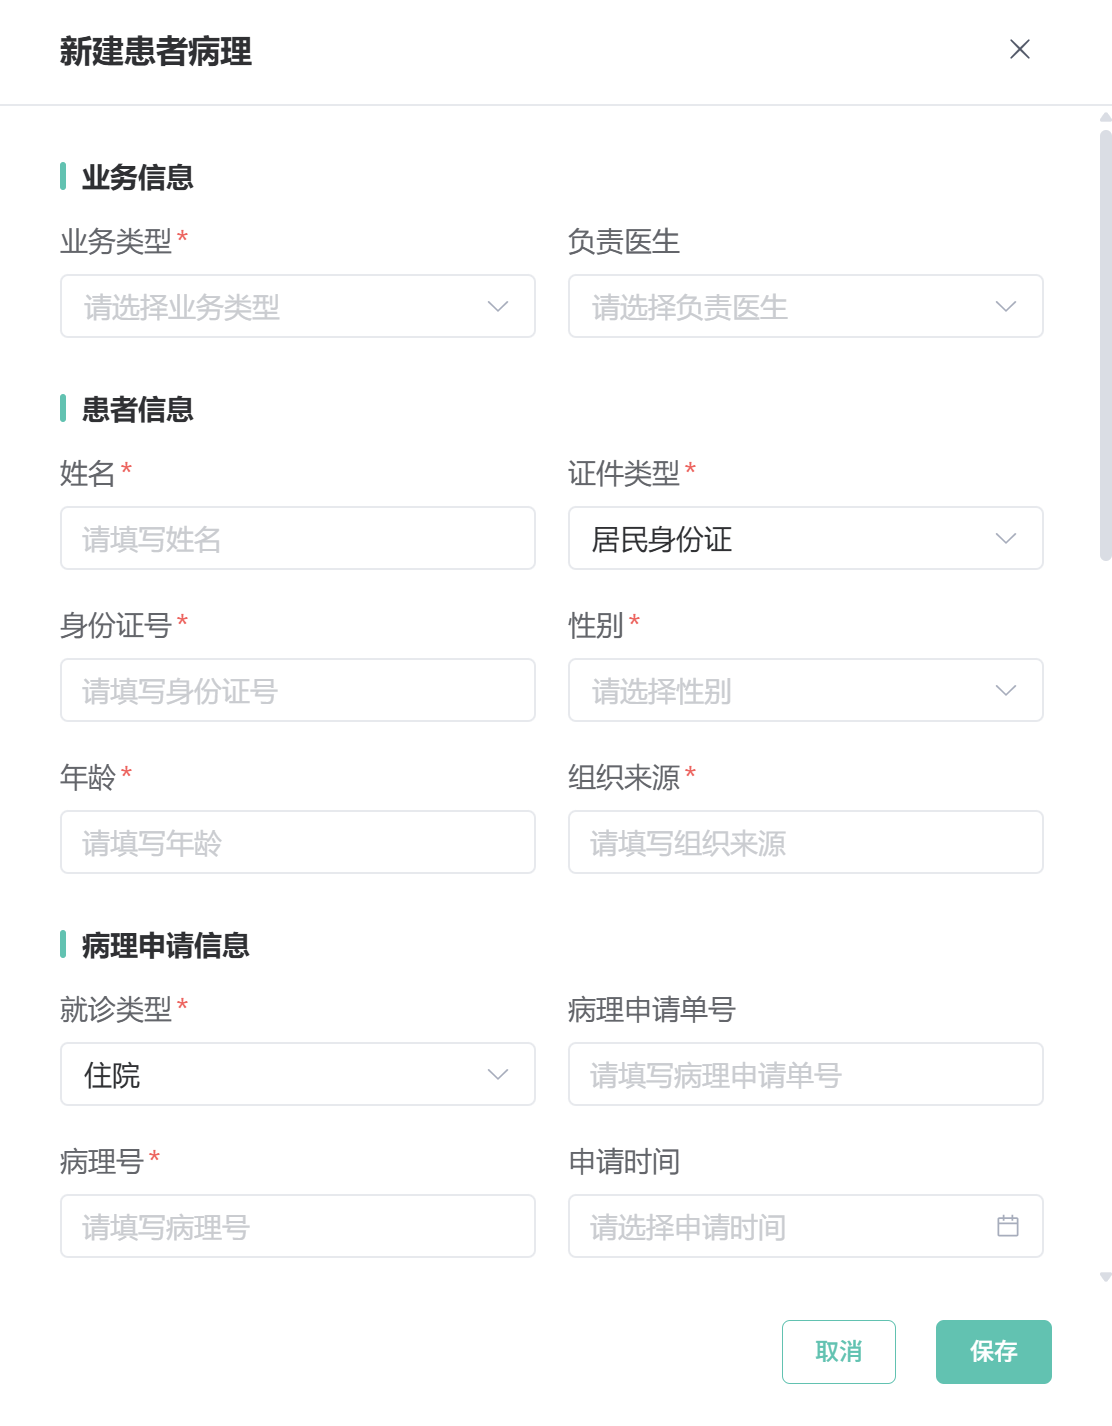The image size is (1112, 1426).
Task: Focus the 请填写年龄 input field
Action: tap(298, 842)
